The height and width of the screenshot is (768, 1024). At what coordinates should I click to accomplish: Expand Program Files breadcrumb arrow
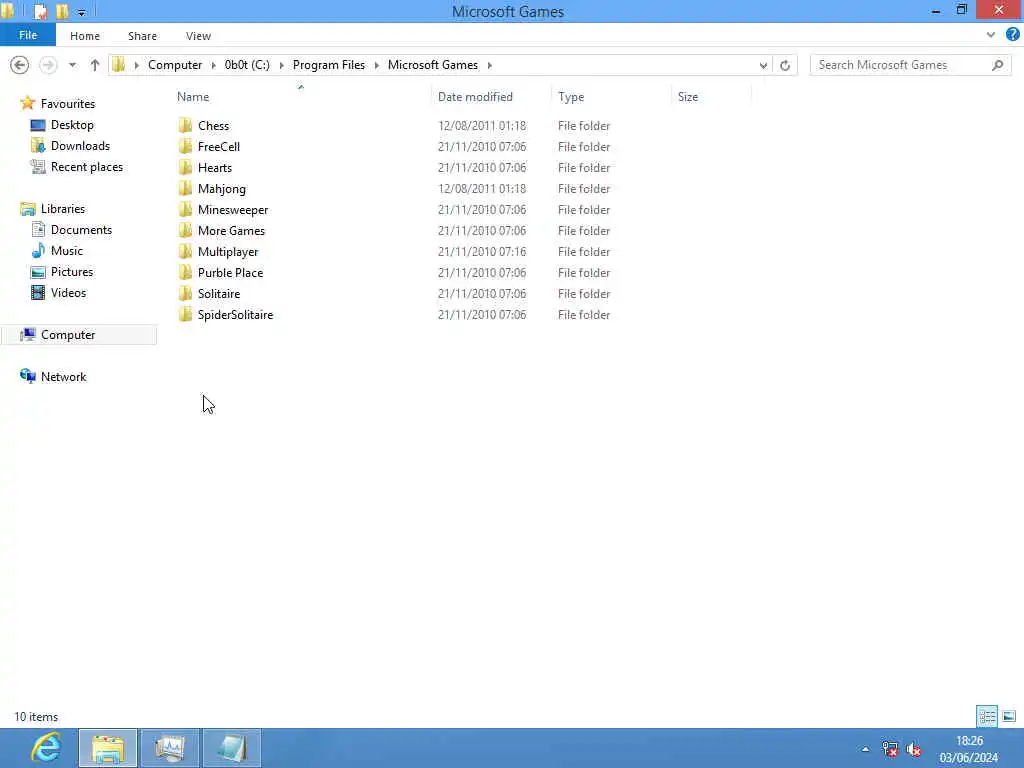tap(376, 65)
